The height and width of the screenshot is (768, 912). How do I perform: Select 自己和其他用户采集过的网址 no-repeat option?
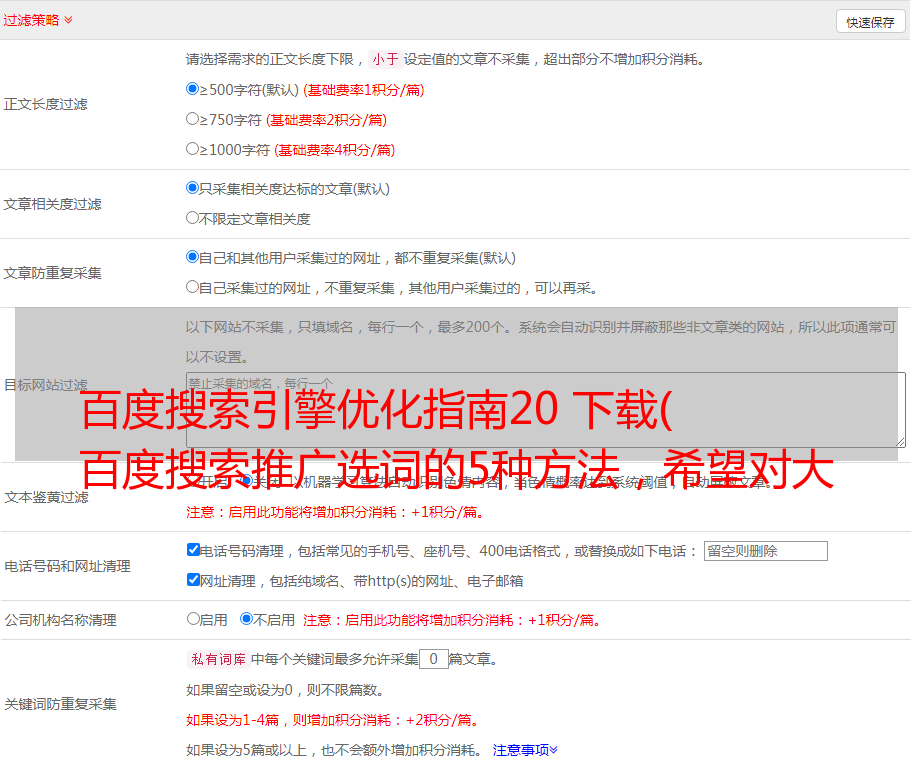tap(193, 257)
